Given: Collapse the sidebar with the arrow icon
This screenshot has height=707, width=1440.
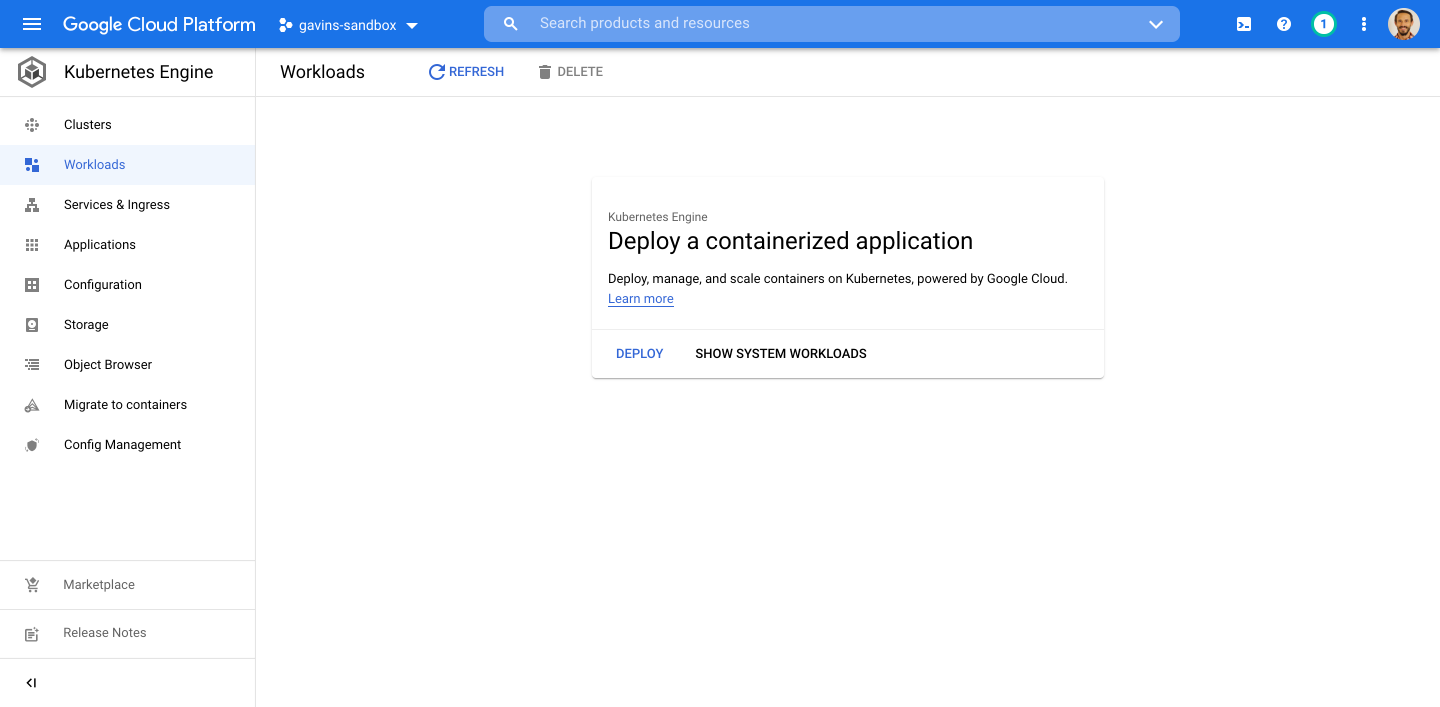Looking at the screenshot, I should pyautogui.click(x=31, y=683).
